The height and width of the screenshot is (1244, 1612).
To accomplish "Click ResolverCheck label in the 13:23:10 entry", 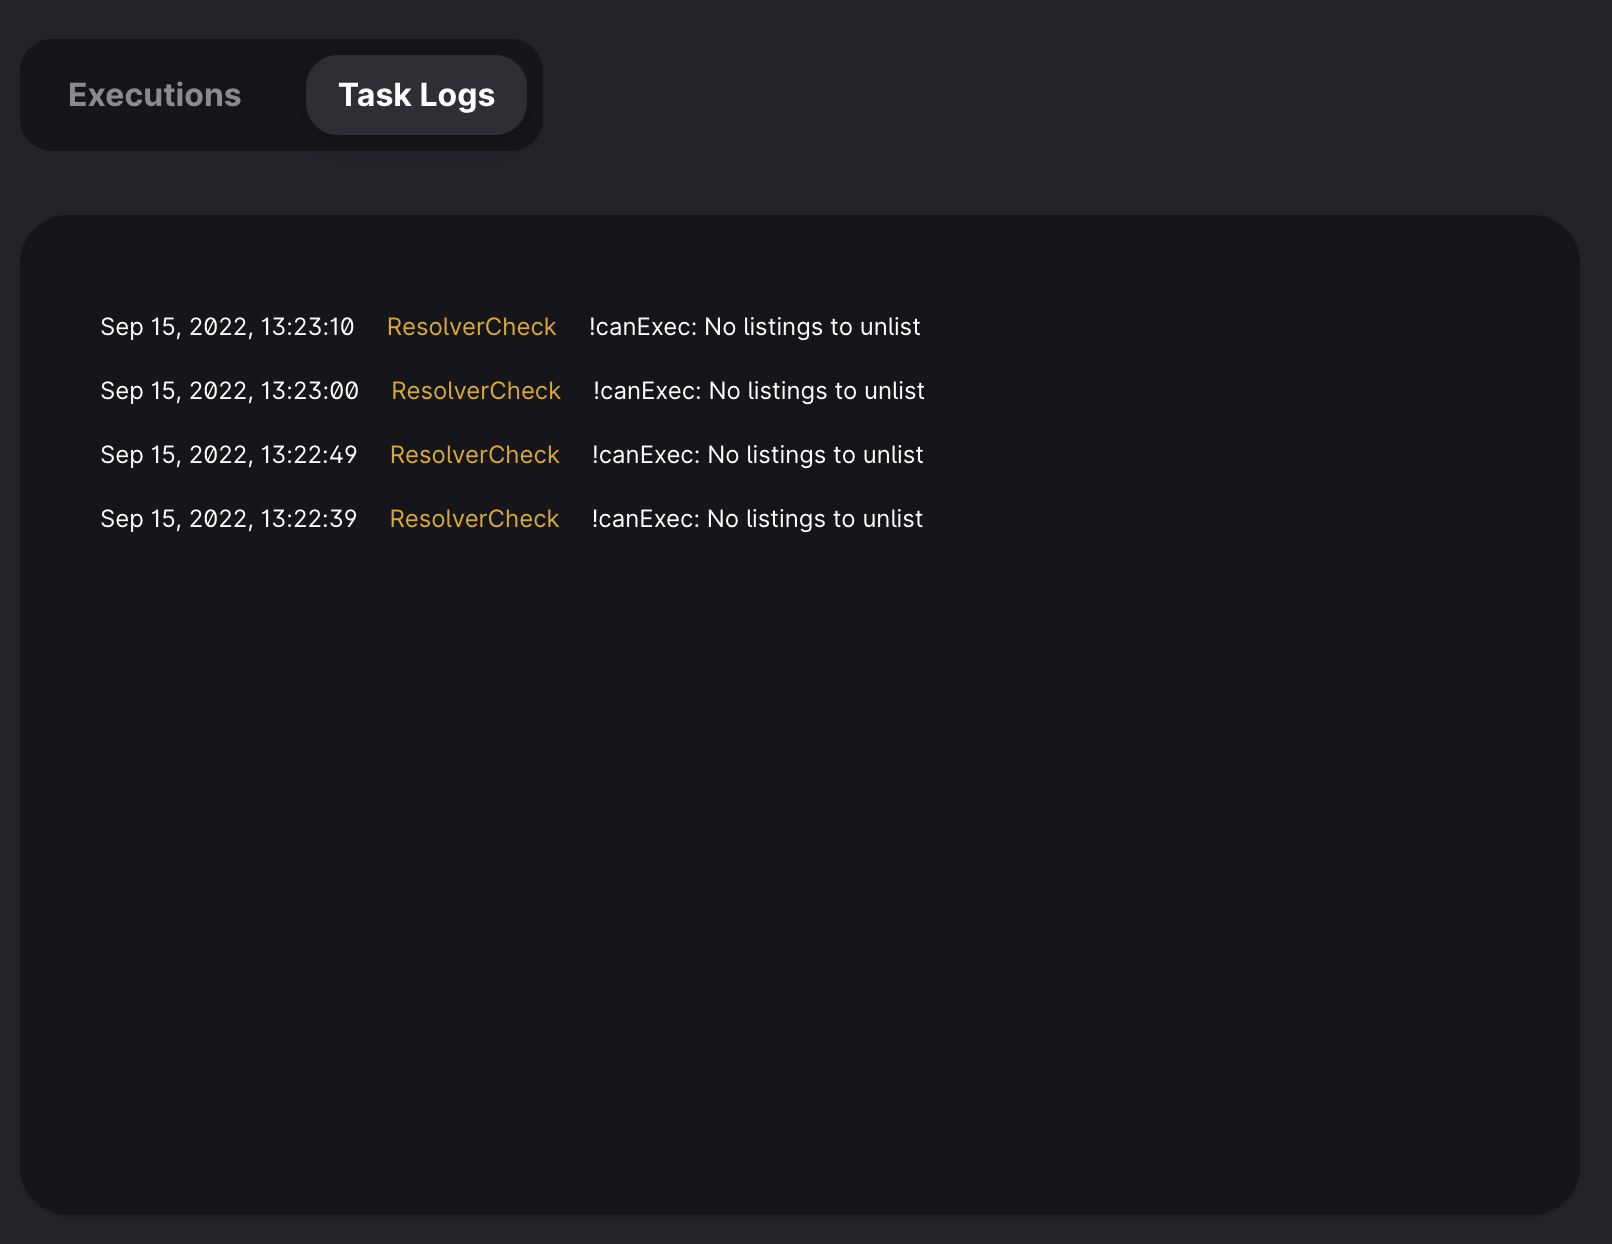I will click(x=471, y=327).
